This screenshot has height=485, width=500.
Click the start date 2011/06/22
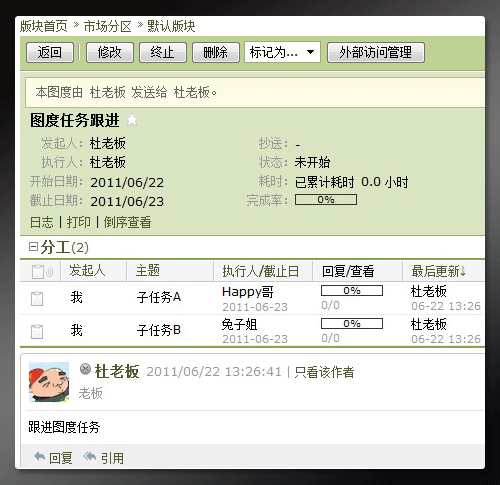(x=127, y=182)
